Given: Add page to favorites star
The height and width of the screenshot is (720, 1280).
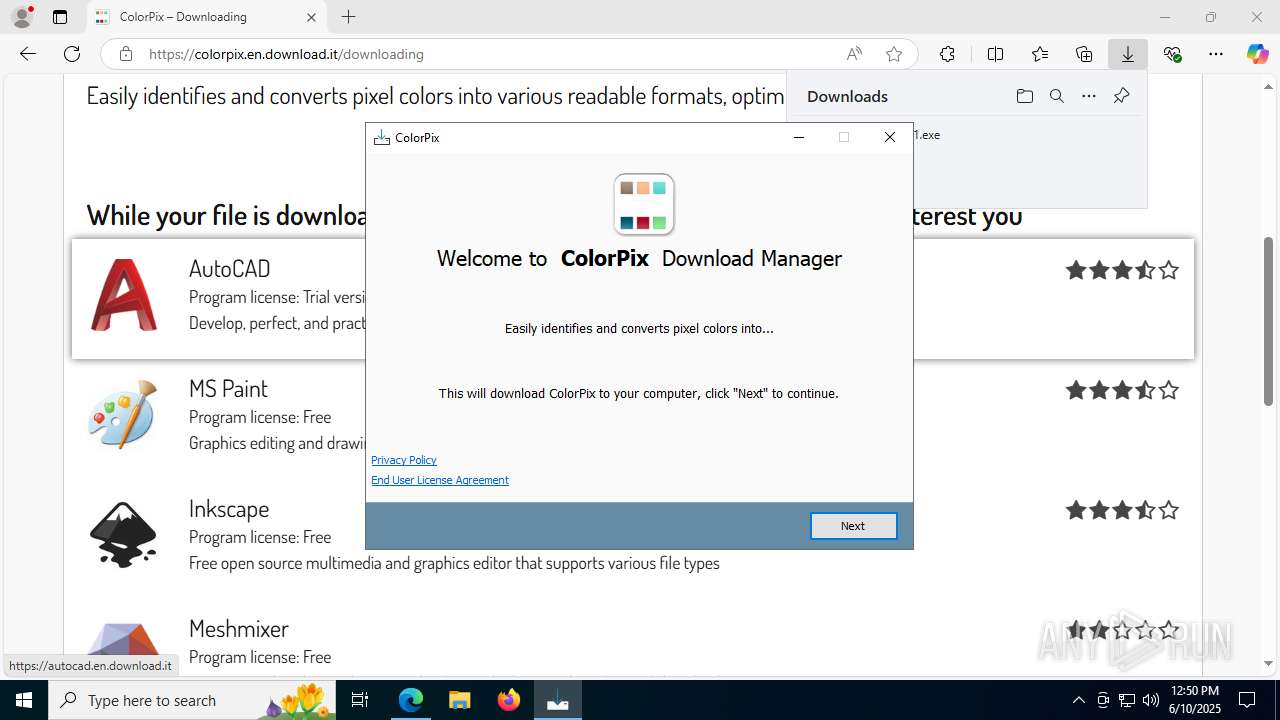Looking at the screenshot, I should click(894, 54).
